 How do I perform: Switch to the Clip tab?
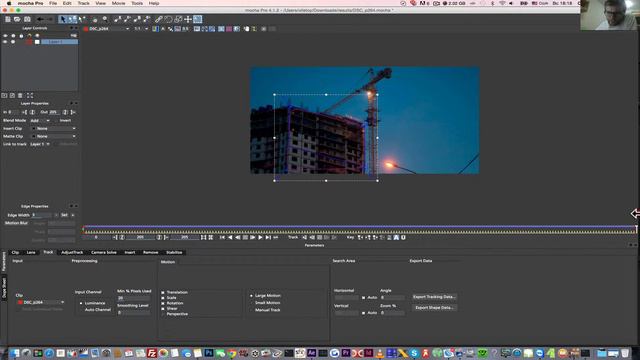(15, 252)
